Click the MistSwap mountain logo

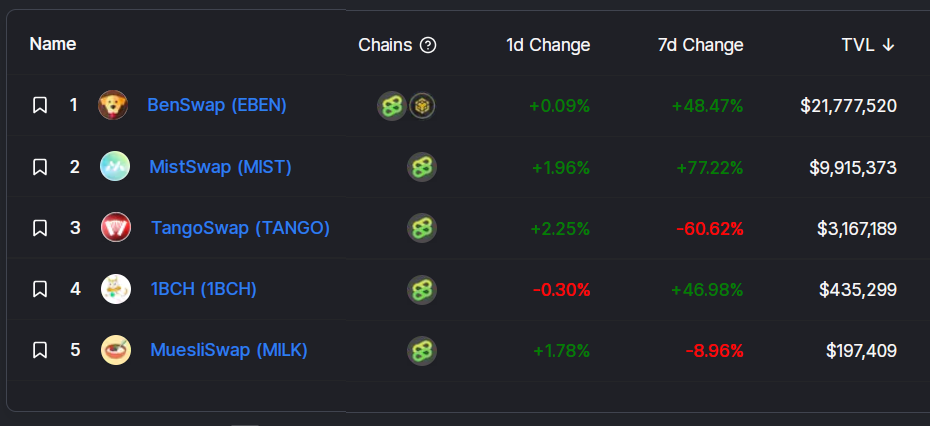click(x=115, y=167)
